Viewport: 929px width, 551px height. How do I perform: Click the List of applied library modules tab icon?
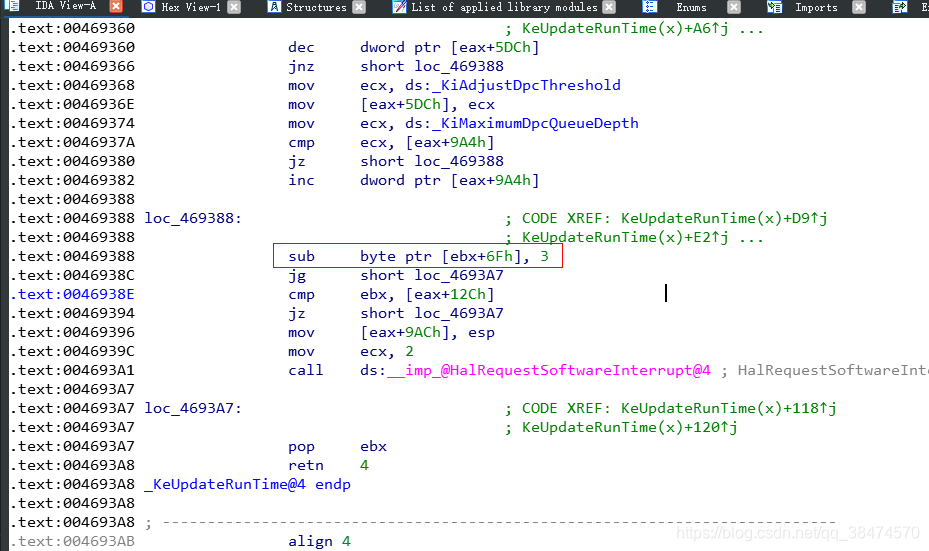pos(400,7)
